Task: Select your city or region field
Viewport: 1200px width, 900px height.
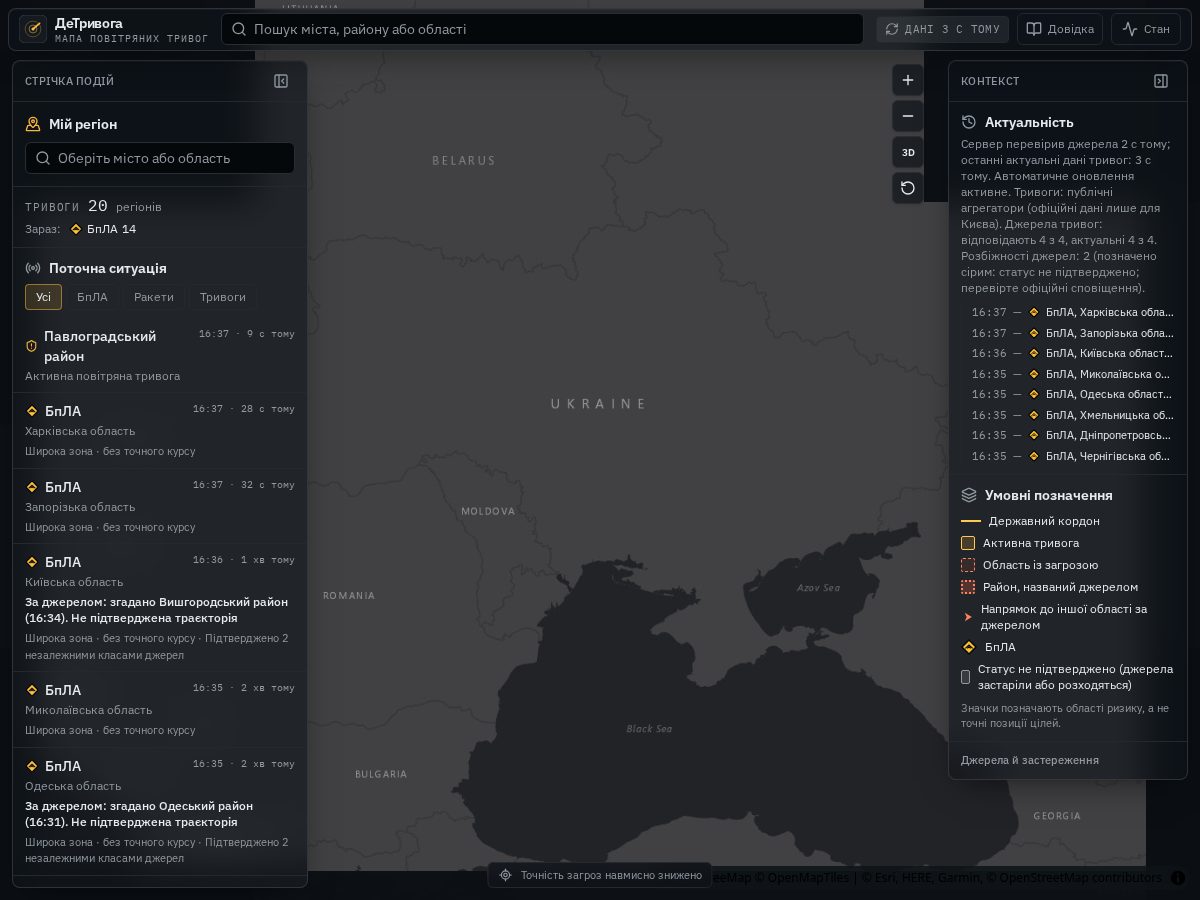Action: tap(160, 158)
